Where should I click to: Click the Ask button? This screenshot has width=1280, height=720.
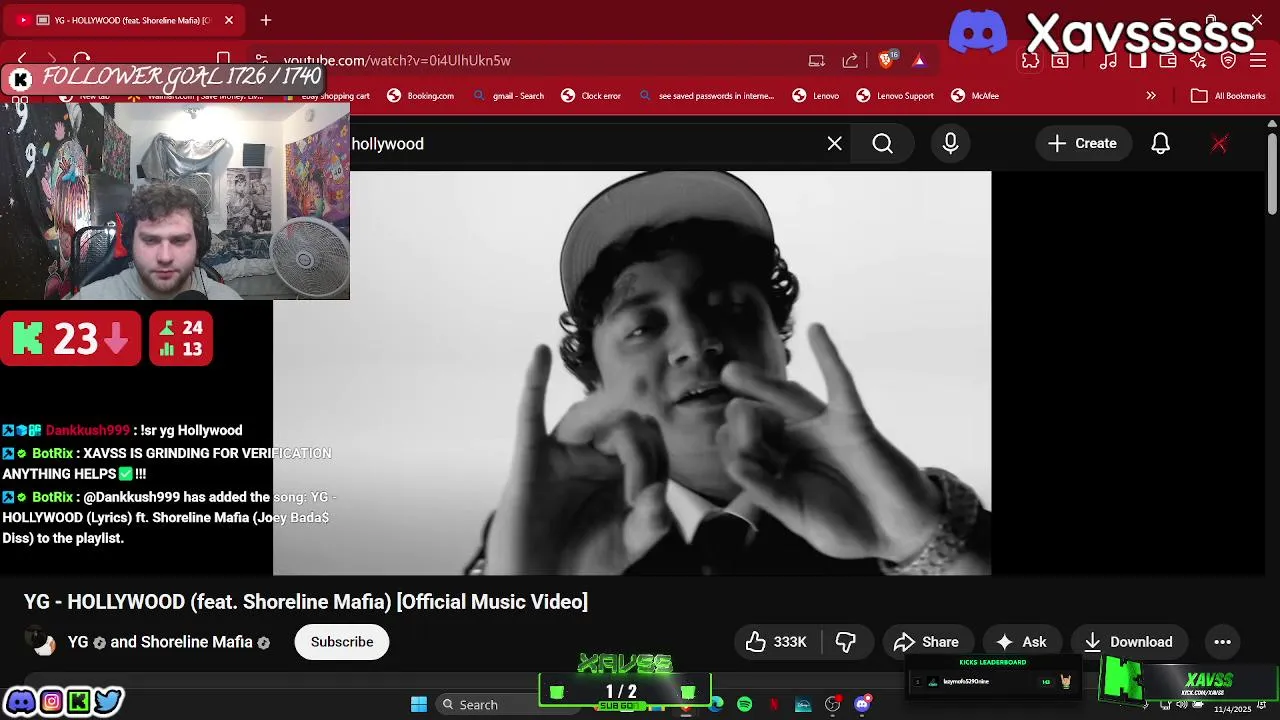click(1022, 642)
